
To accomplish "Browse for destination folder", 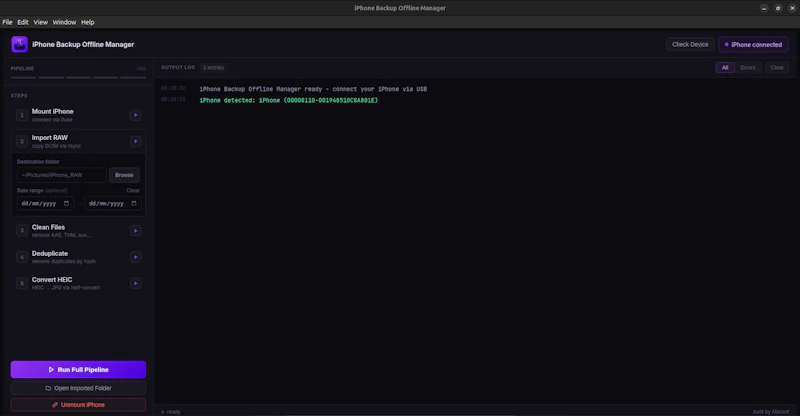I will 124,175.
